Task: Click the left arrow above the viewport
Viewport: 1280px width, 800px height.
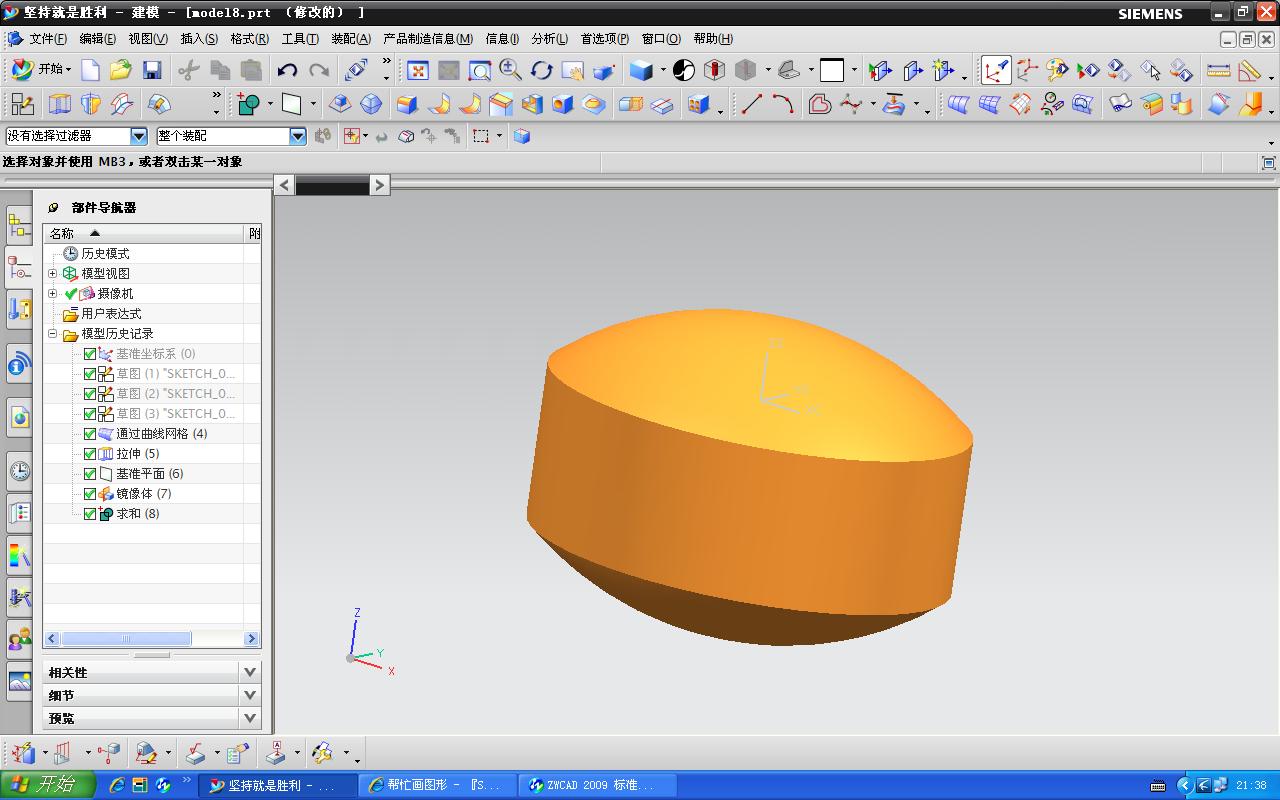Action: point(285,184)
